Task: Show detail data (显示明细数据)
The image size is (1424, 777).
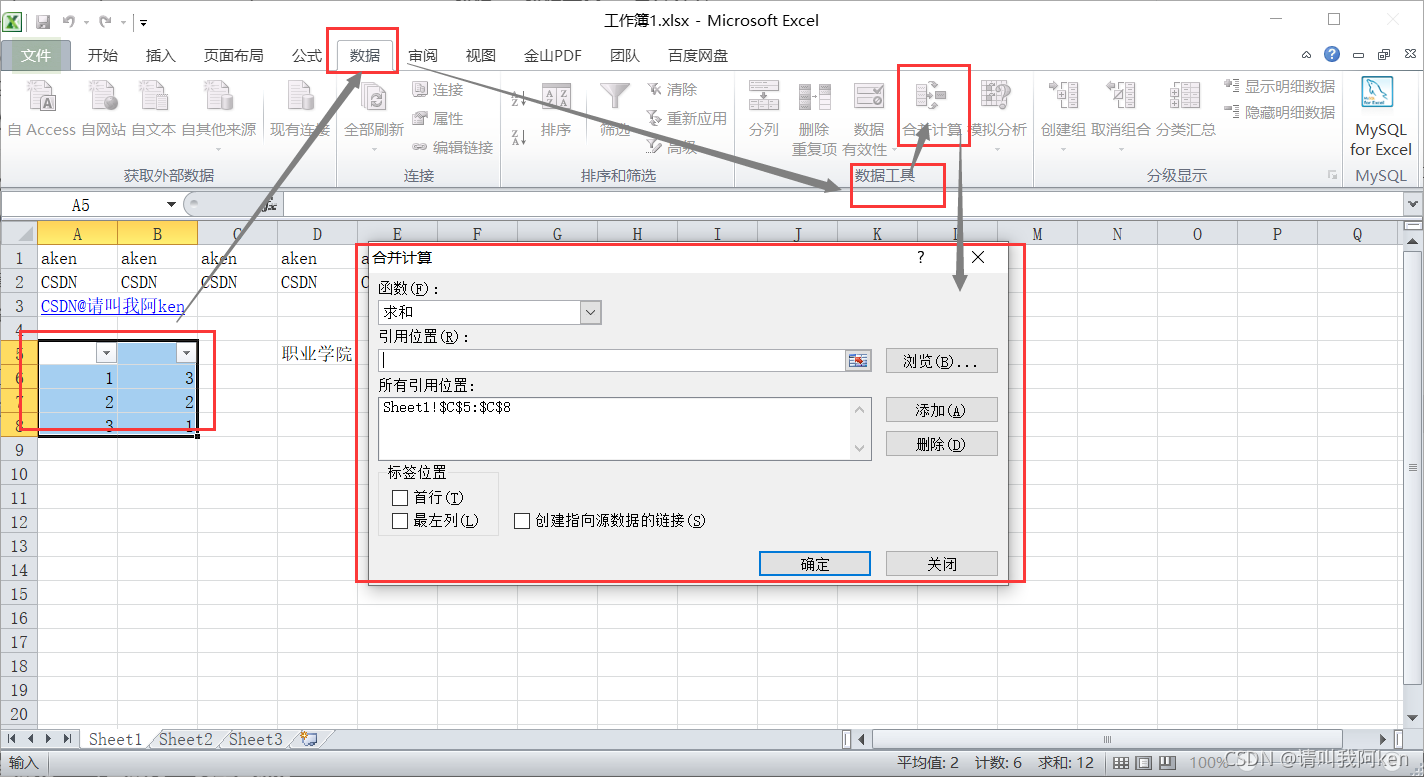Action: click(x=1280, y=87)
